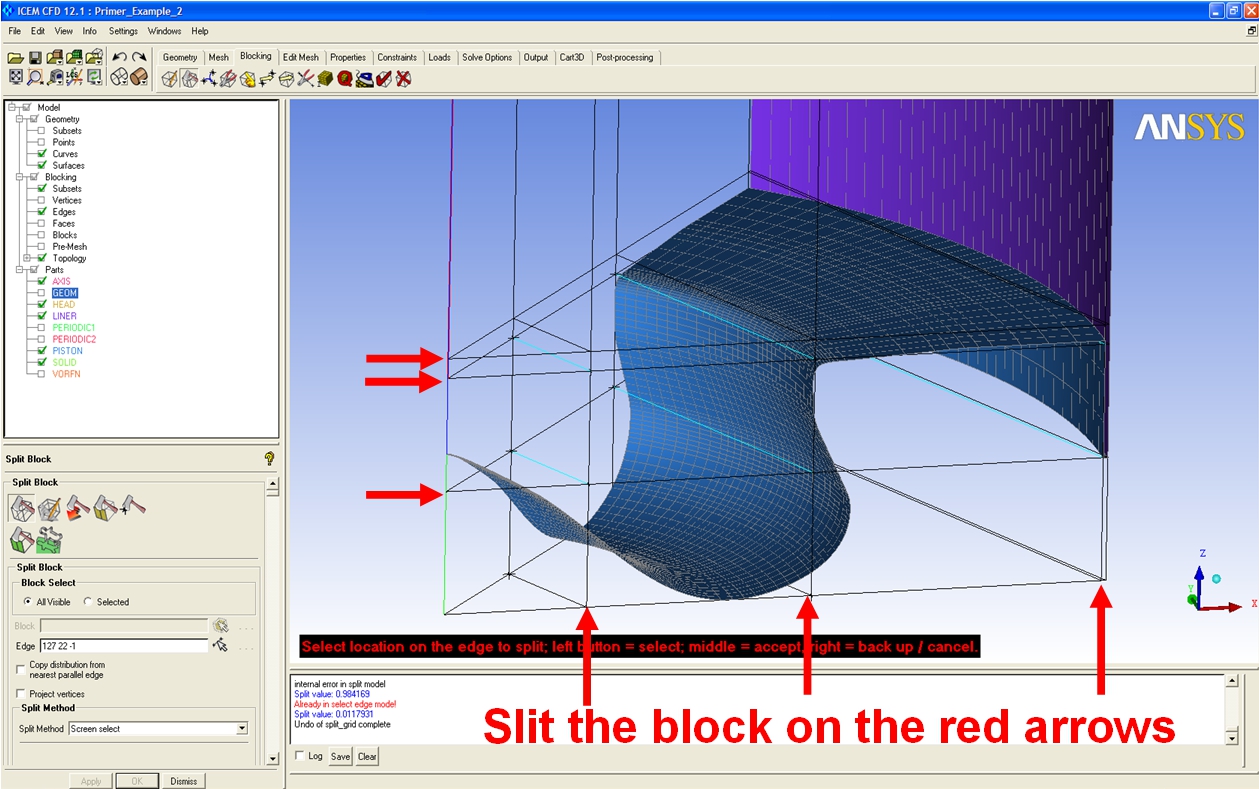Click the Delete Block red X icon
This screenshot has width=1259, height=789.
tap(404, 79)
